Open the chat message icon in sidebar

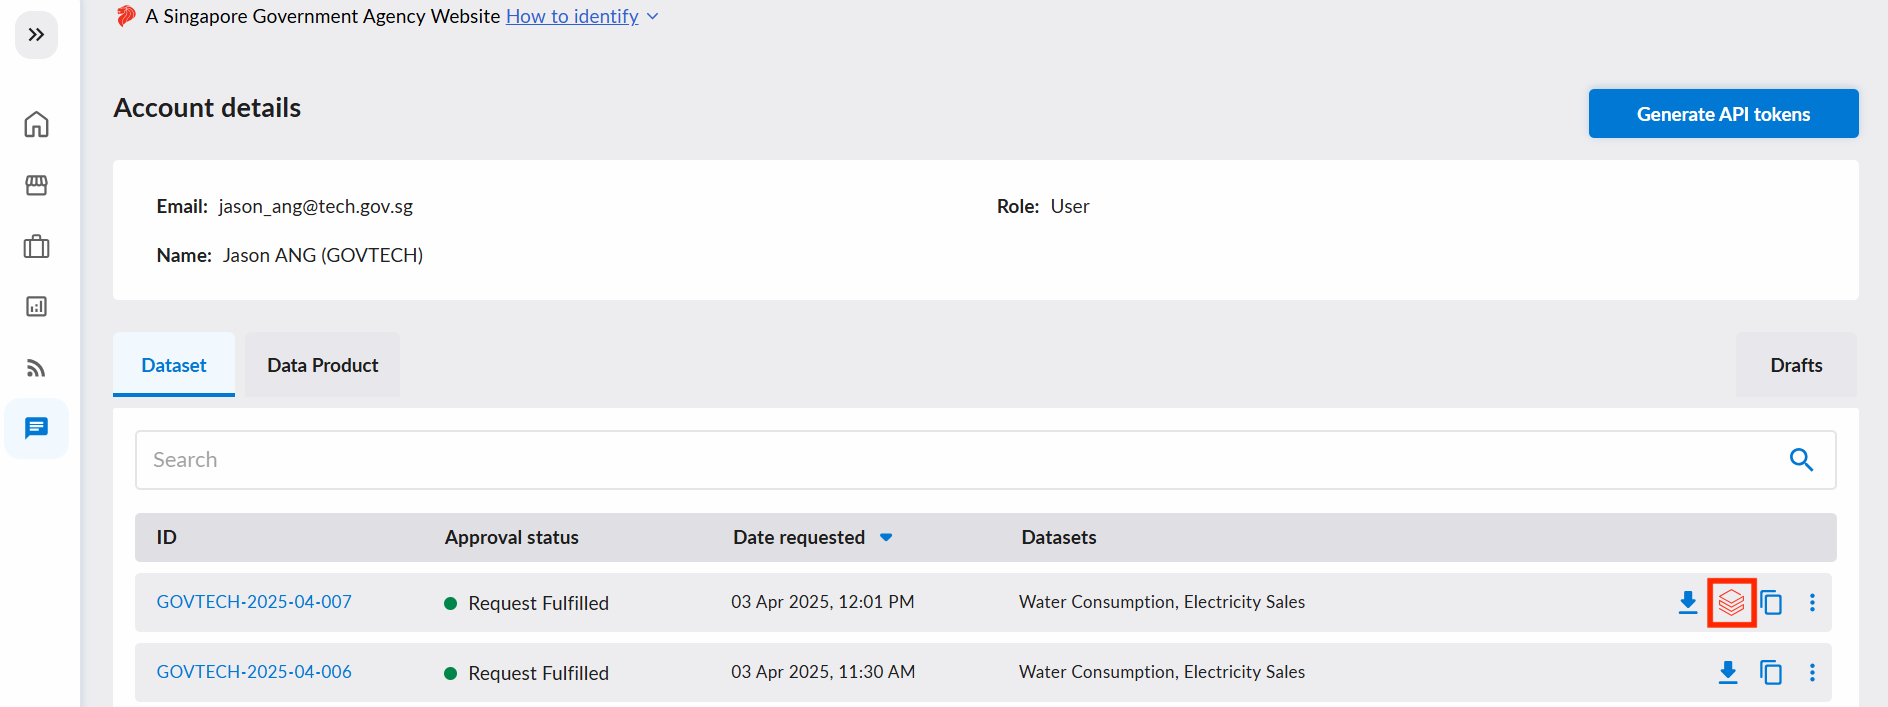pos(36,428)
